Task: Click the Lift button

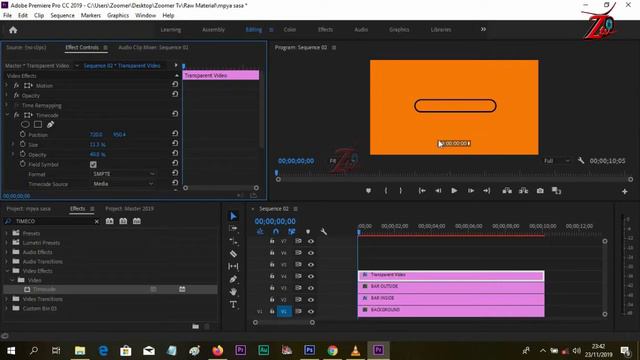Action: pos(507,191)
